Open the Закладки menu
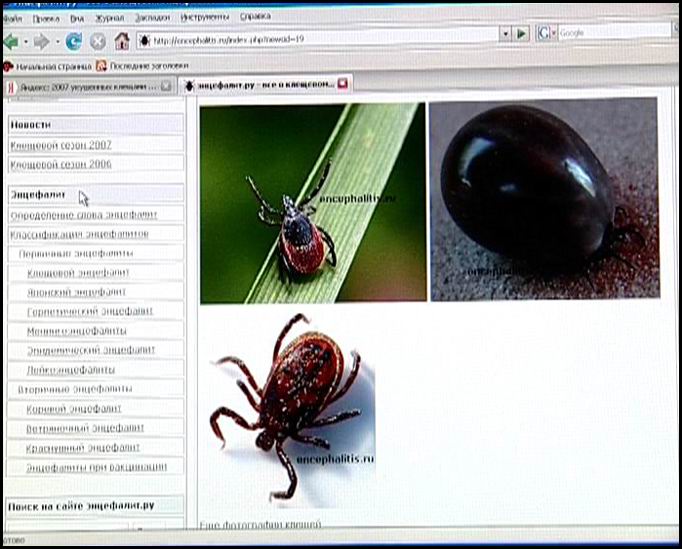The width and height of the screenshot is (682, 549). point(152,18)
